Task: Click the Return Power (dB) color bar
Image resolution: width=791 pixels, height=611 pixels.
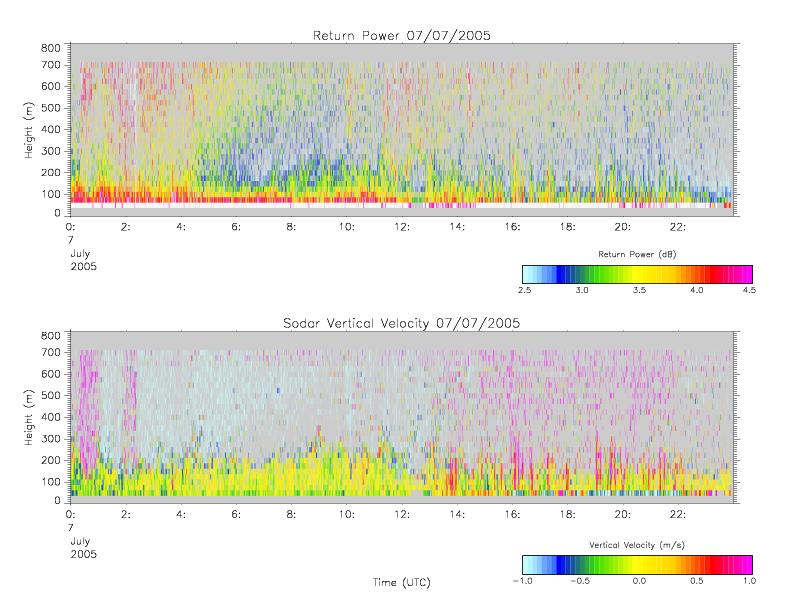Action: (x=637, y=274)
